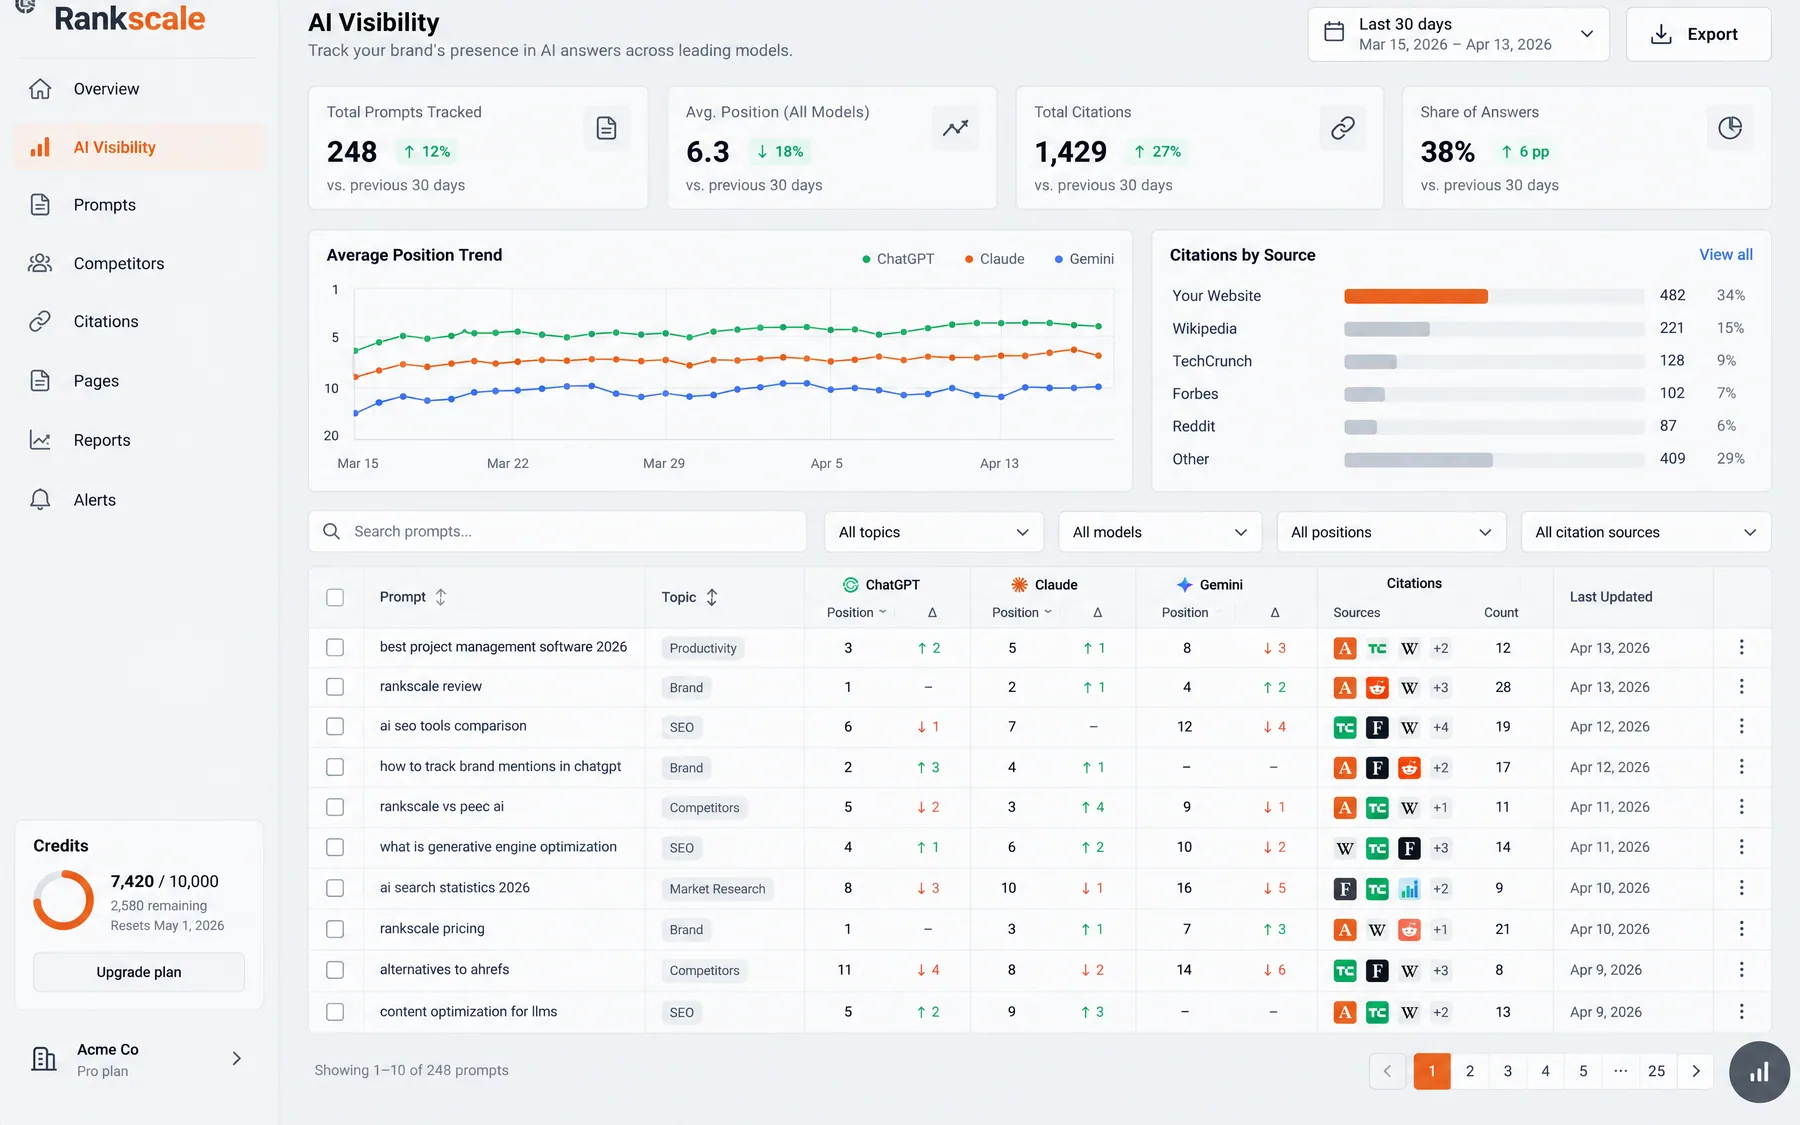The image size is (1800, 1125).
Task: Click the trend icon in Avg. Position card
Action: click(x=955, y=128)
